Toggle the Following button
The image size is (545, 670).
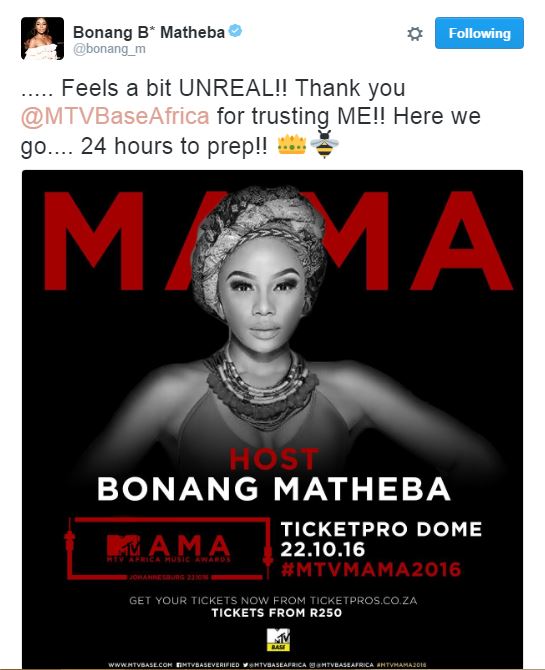[479, 33]
